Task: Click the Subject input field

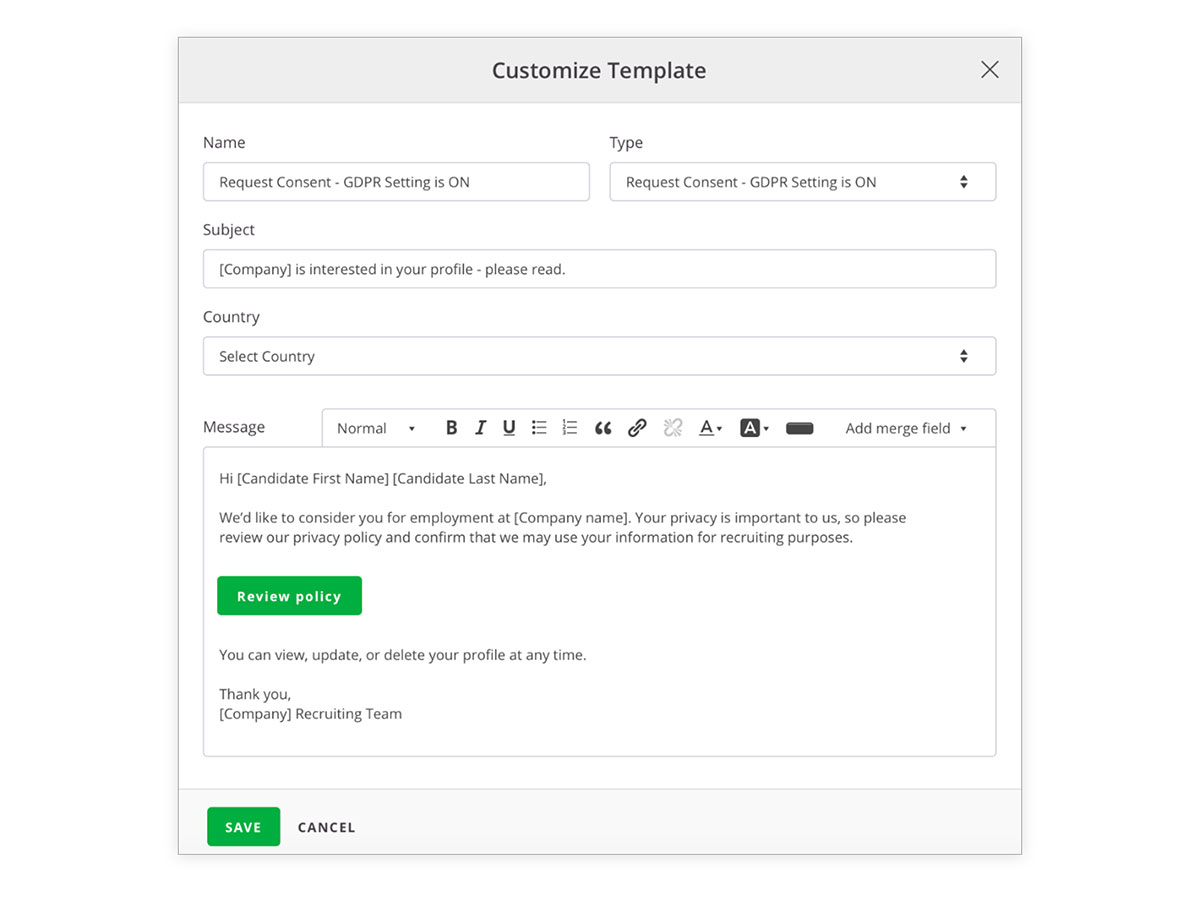Action: pos(600,269)
